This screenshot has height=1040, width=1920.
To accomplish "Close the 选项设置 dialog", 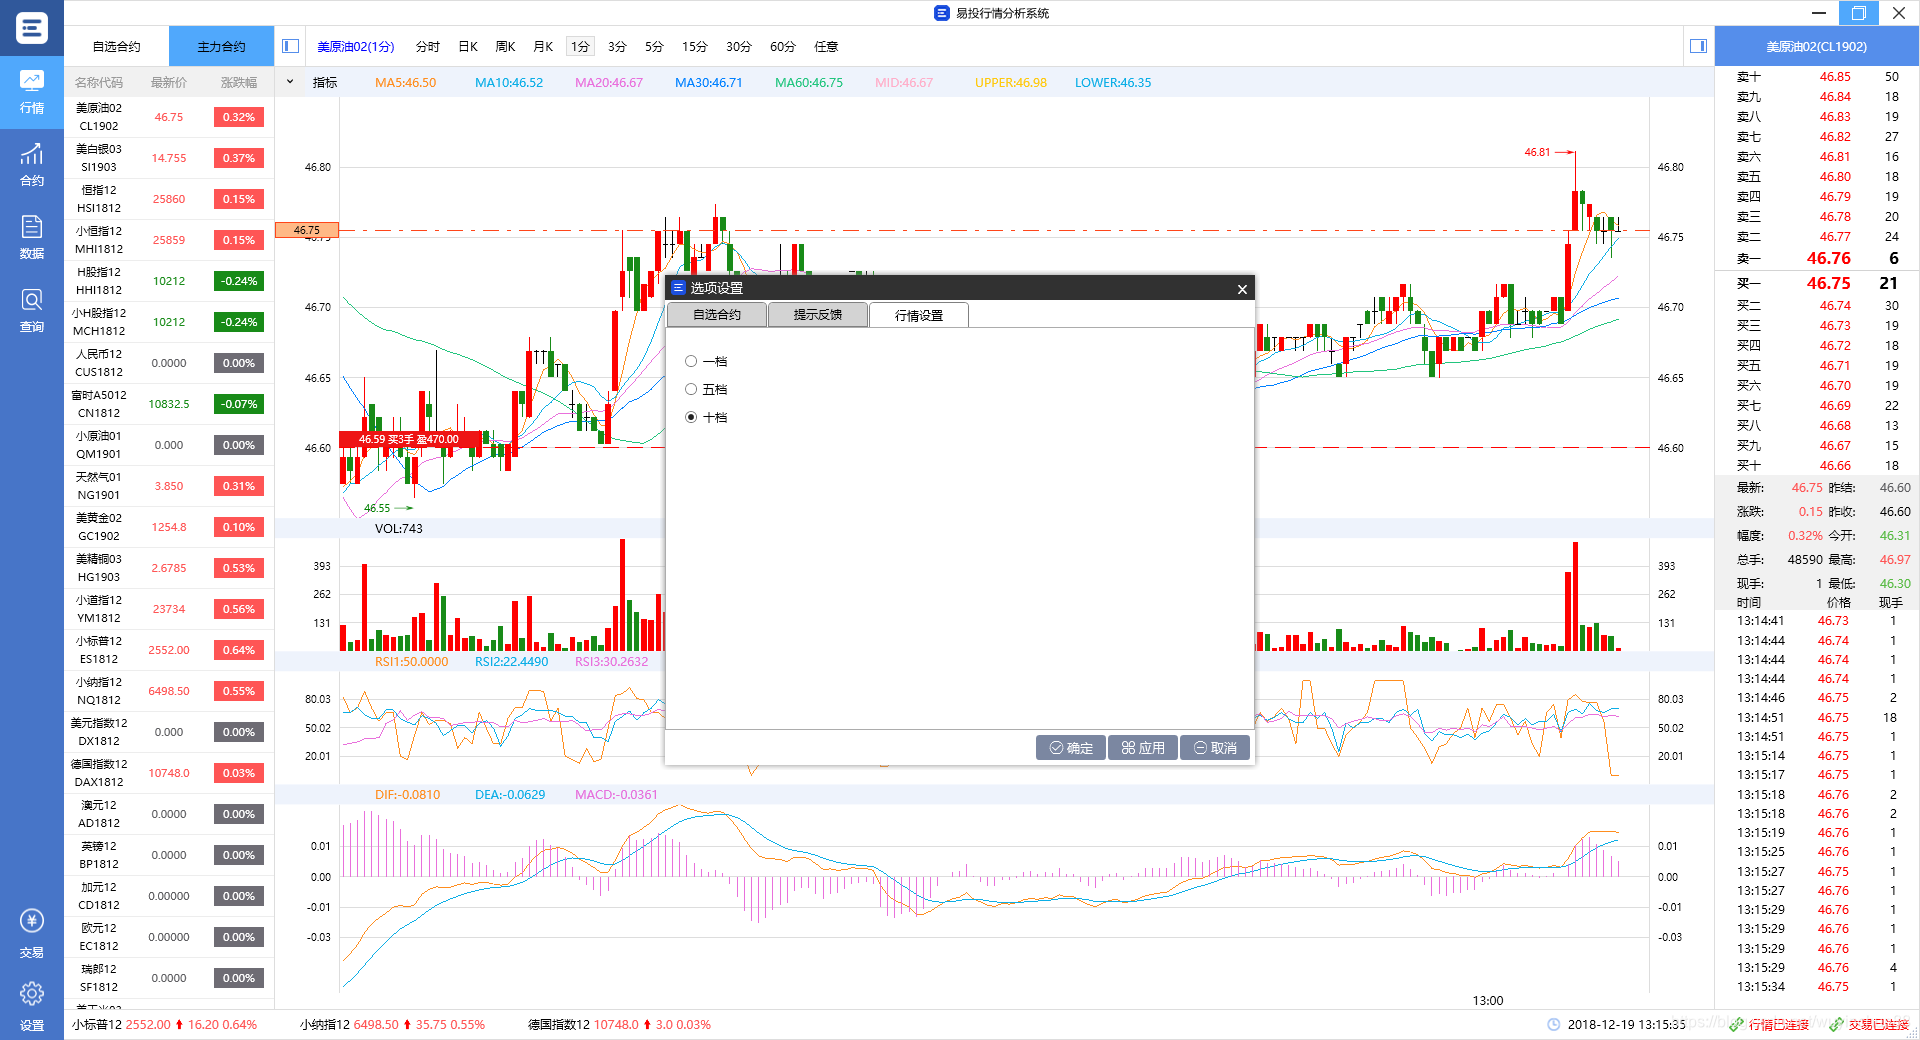I will point(1242,289).
